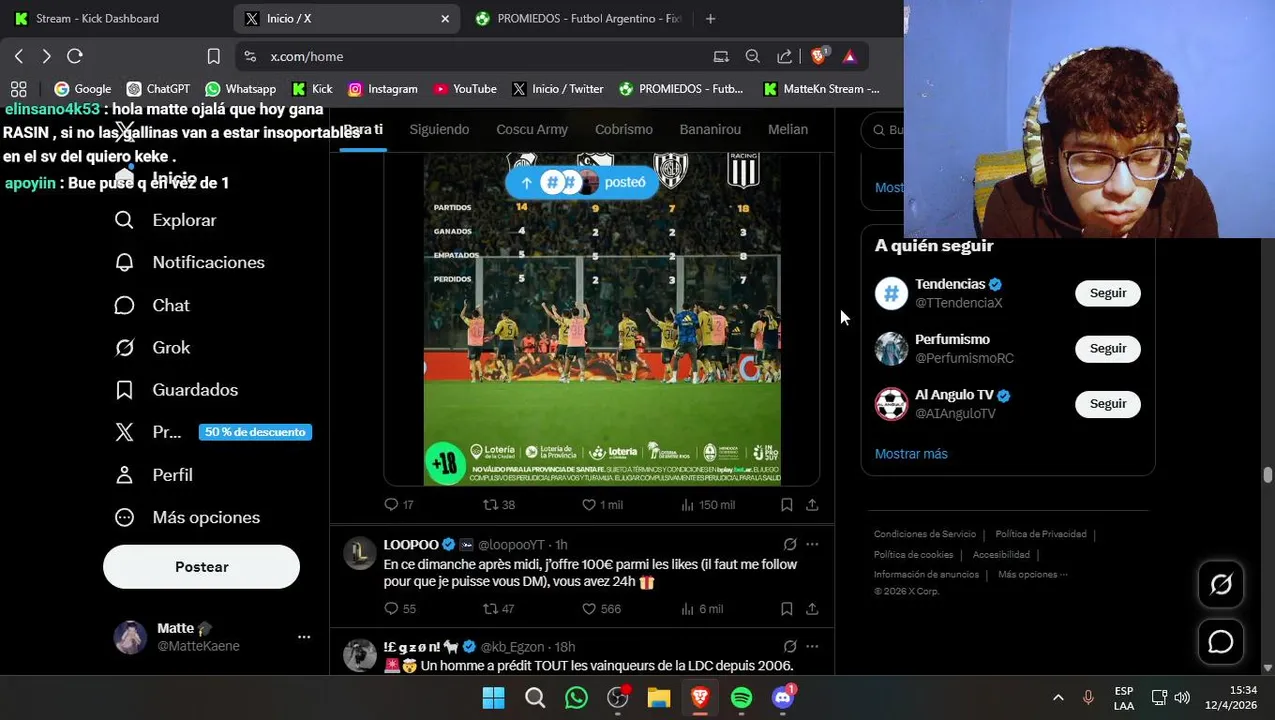Follow Perfumismo account

point(1108,348)
